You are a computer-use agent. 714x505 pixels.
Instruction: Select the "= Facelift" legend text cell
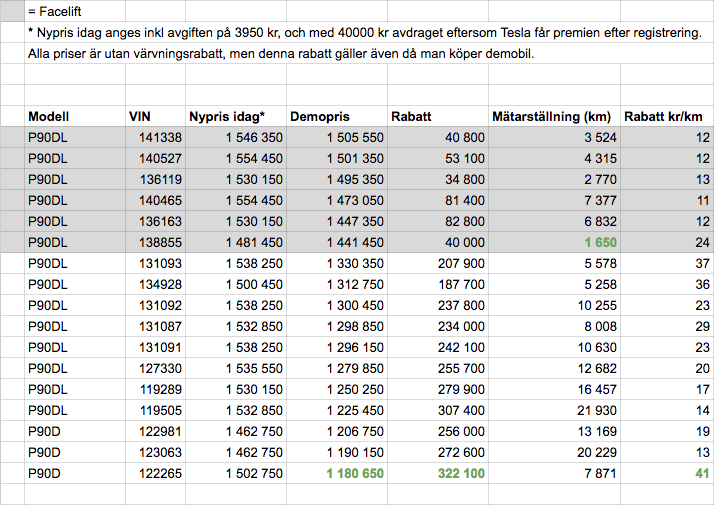point(61,11)
